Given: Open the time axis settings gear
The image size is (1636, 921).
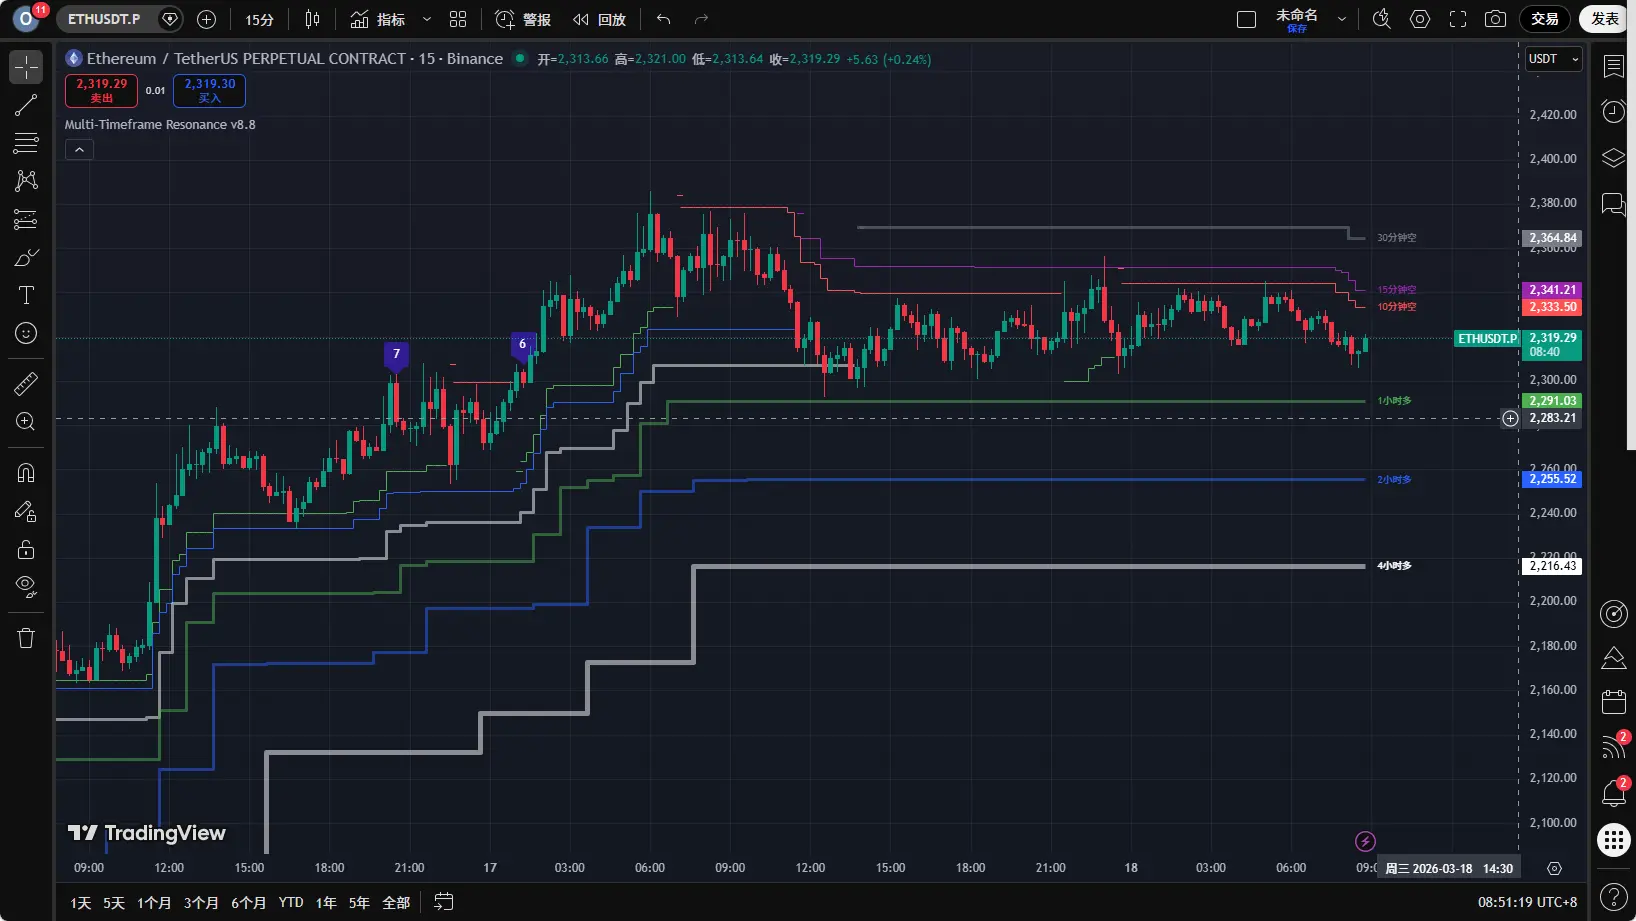Looking at the screenshot, I should [1554, 868].
